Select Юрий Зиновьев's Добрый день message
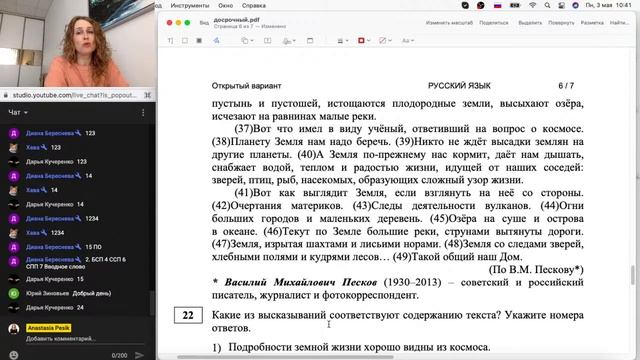Screen dimensions: 640x360 91,293
